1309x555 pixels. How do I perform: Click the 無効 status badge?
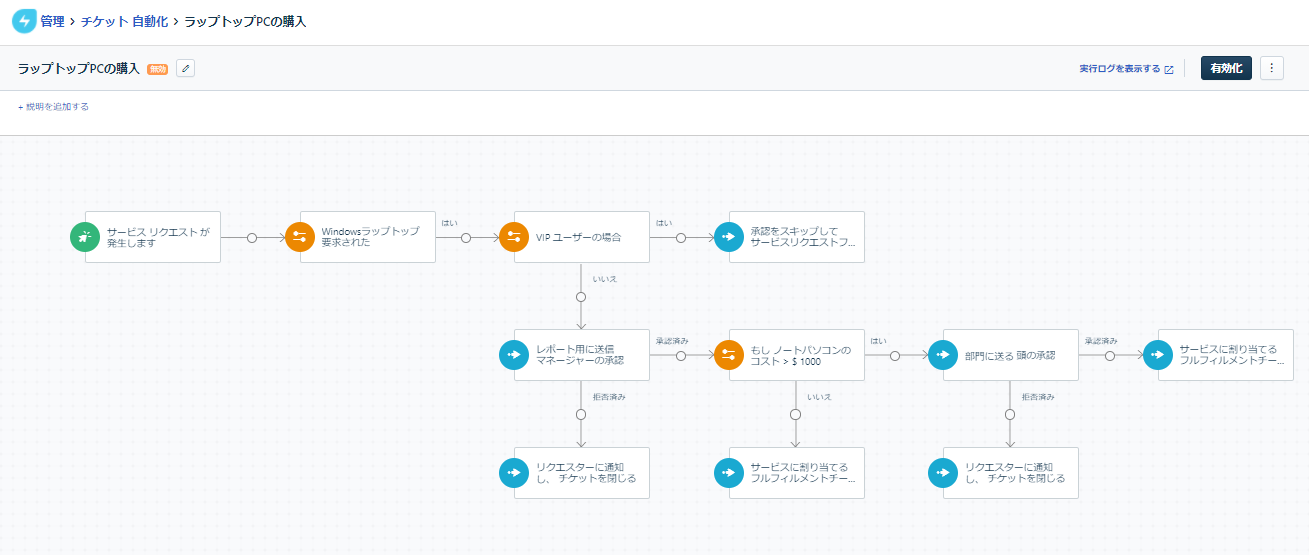coord(157,69)
